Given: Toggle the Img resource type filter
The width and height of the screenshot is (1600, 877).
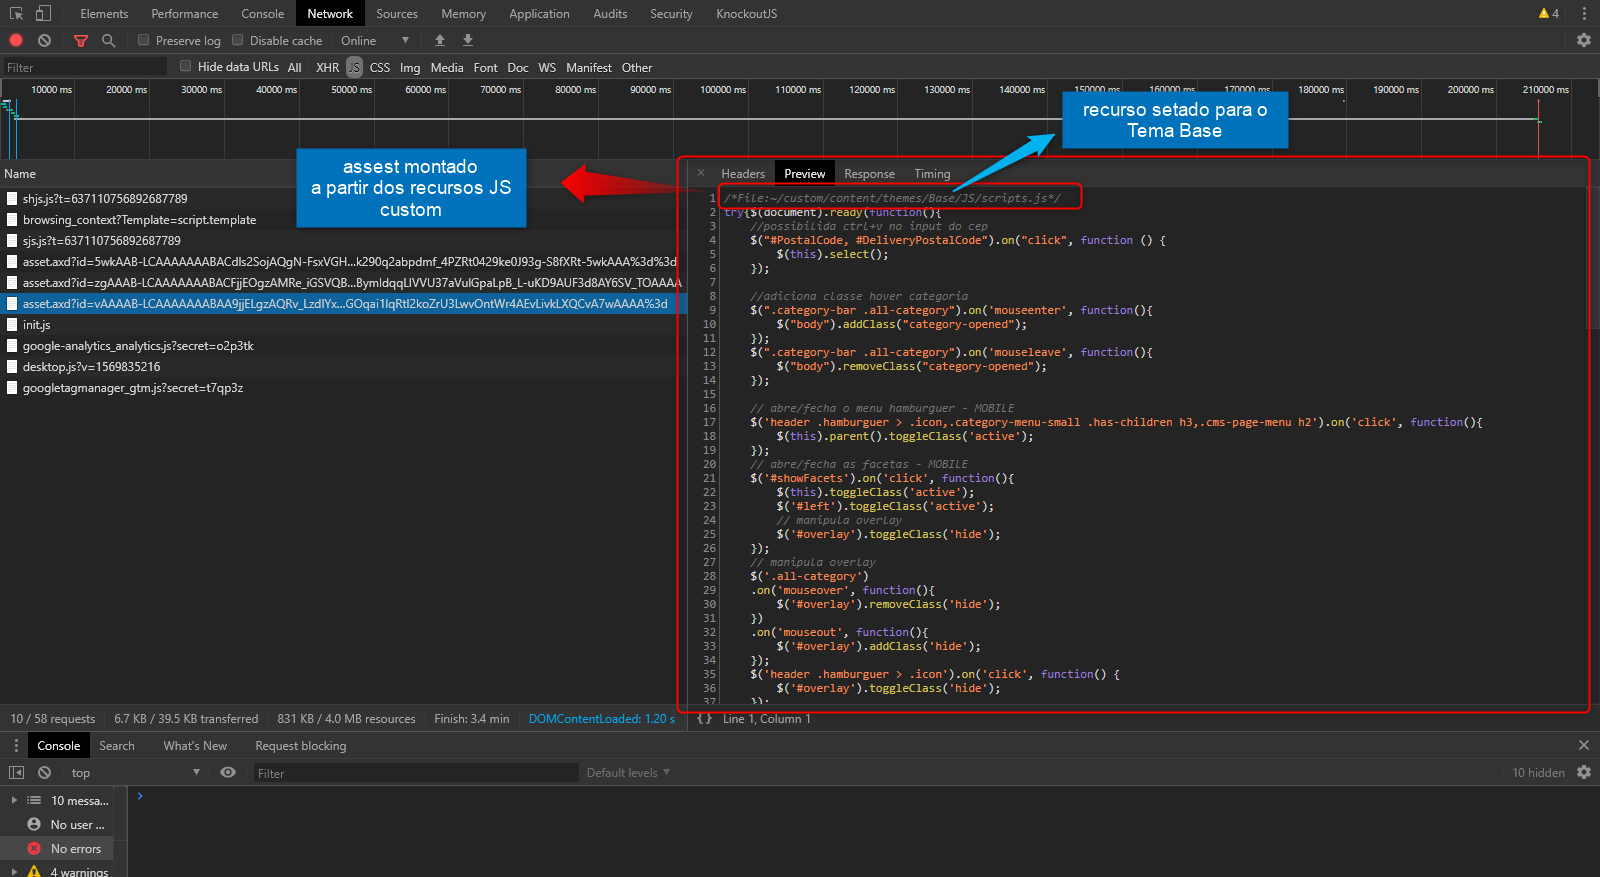Looking at the screenshot, I should tap(410, 67).
